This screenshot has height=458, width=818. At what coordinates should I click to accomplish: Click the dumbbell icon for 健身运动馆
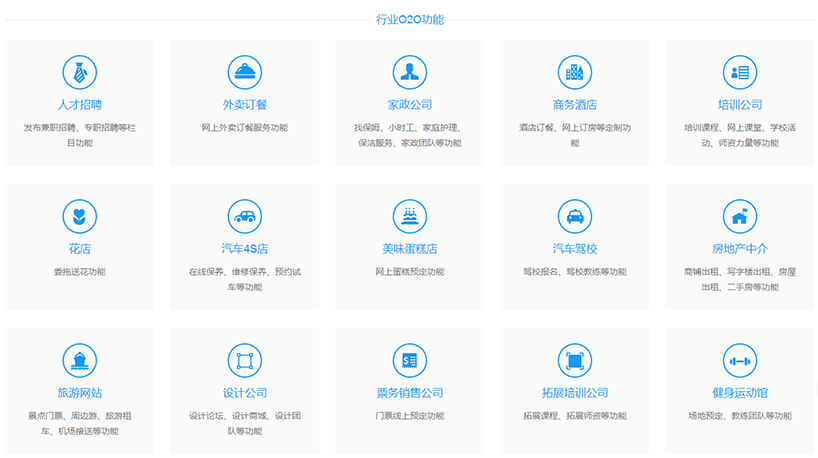tap(739, 360)
